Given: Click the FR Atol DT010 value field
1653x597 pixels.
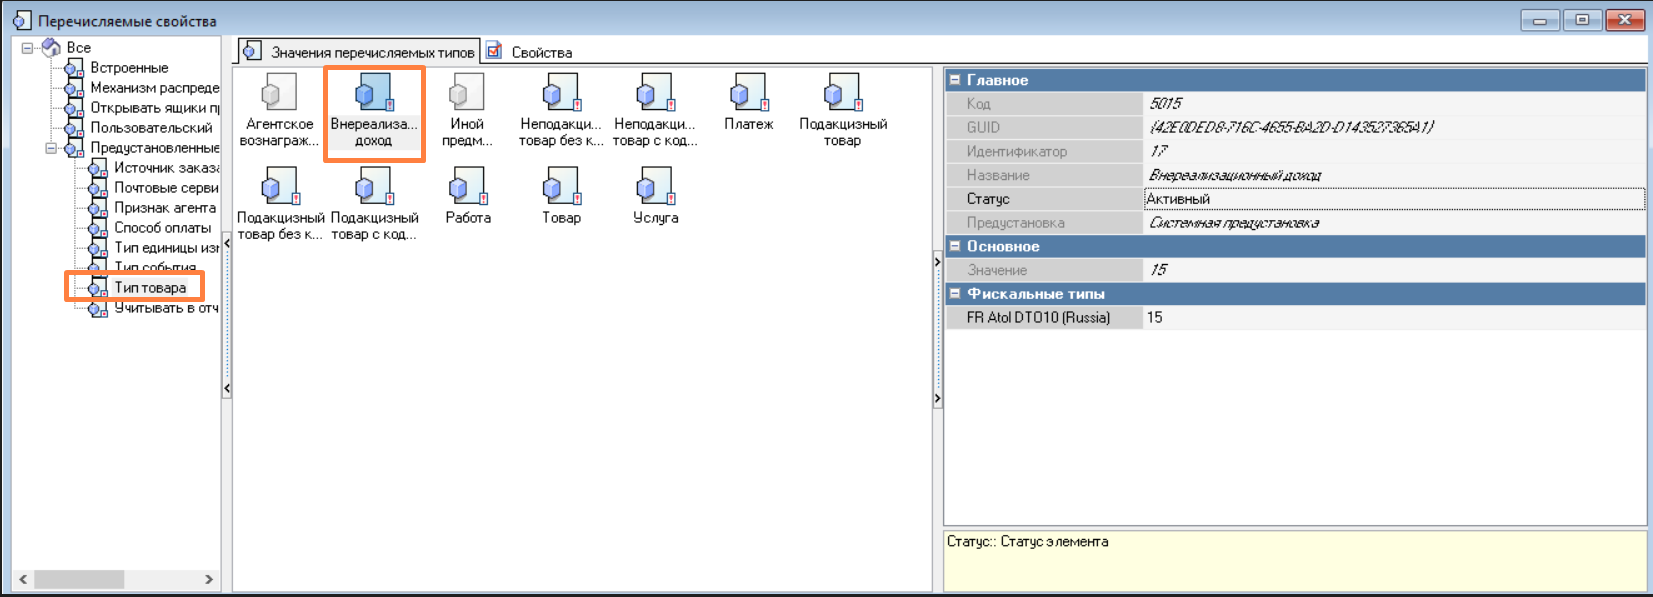Looking at the screenshot, I should click(x=1393, y=318).
